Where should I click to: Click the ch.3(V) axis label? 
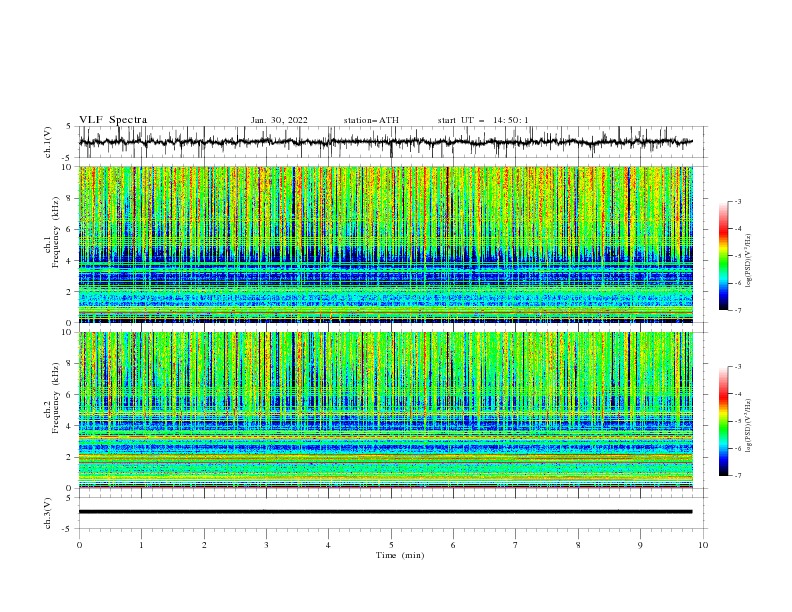pos(48,513)
